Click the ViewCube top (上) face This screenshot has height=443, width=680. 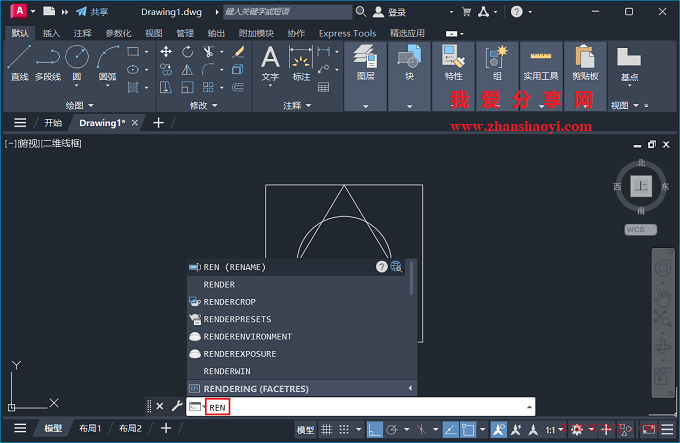click(641, 186)
